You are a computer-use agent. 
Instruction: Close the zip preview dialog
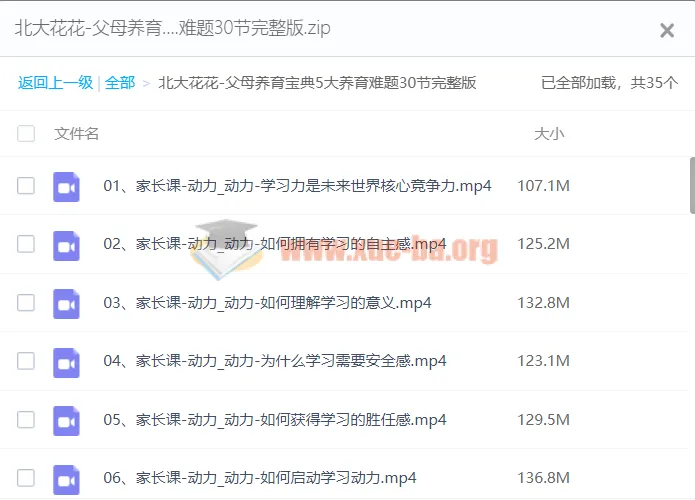click(x=667, y=31)
